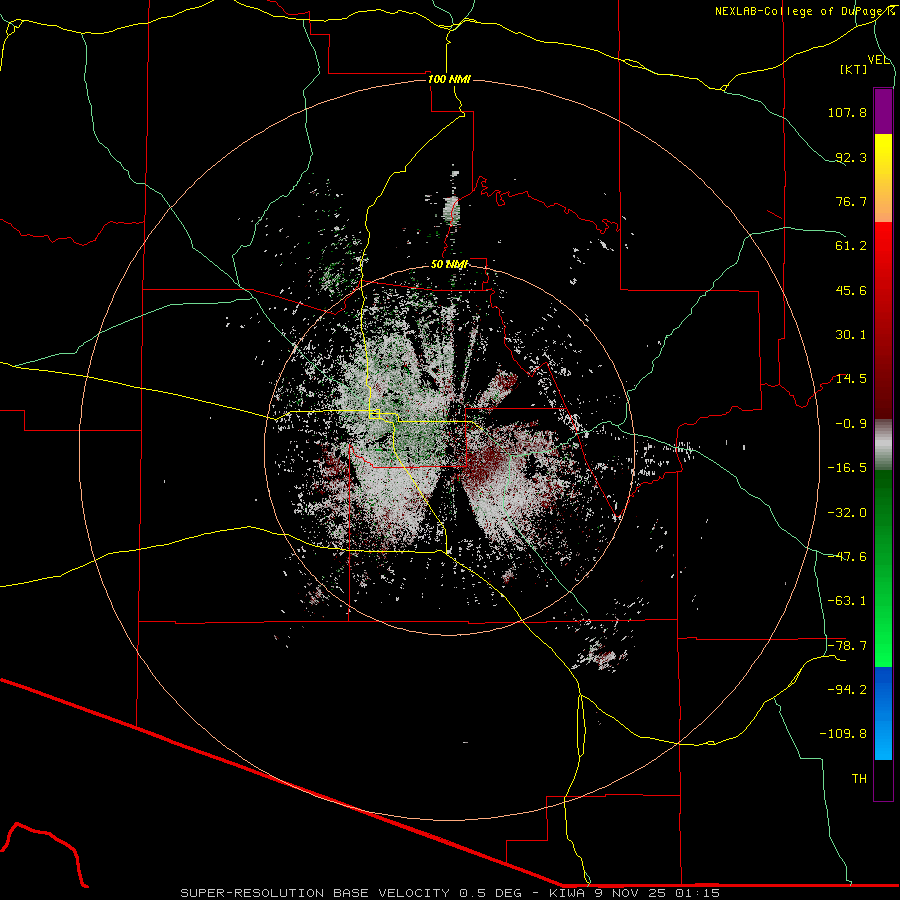Image resolution: width=900 pixels, height=900 pixels.
Task: Click the -0.9 velocity scale value
Action: [x=851, y=424]
